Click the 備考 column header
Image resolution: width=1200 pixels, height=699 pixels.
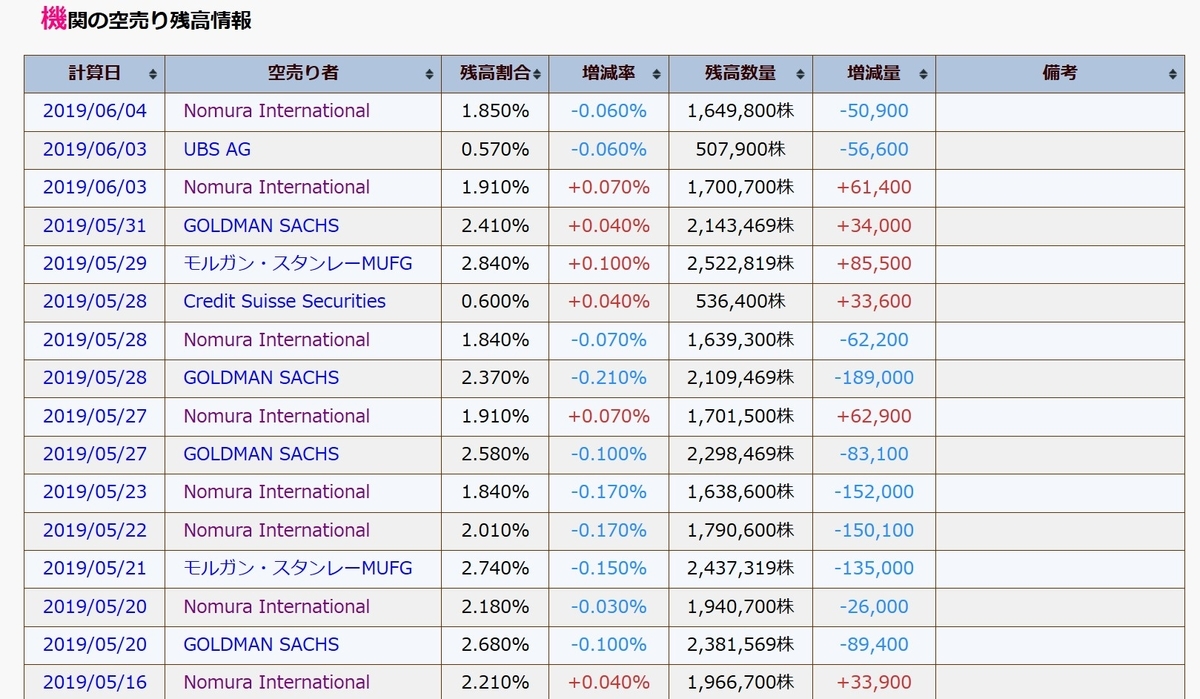pos(1060,74)
